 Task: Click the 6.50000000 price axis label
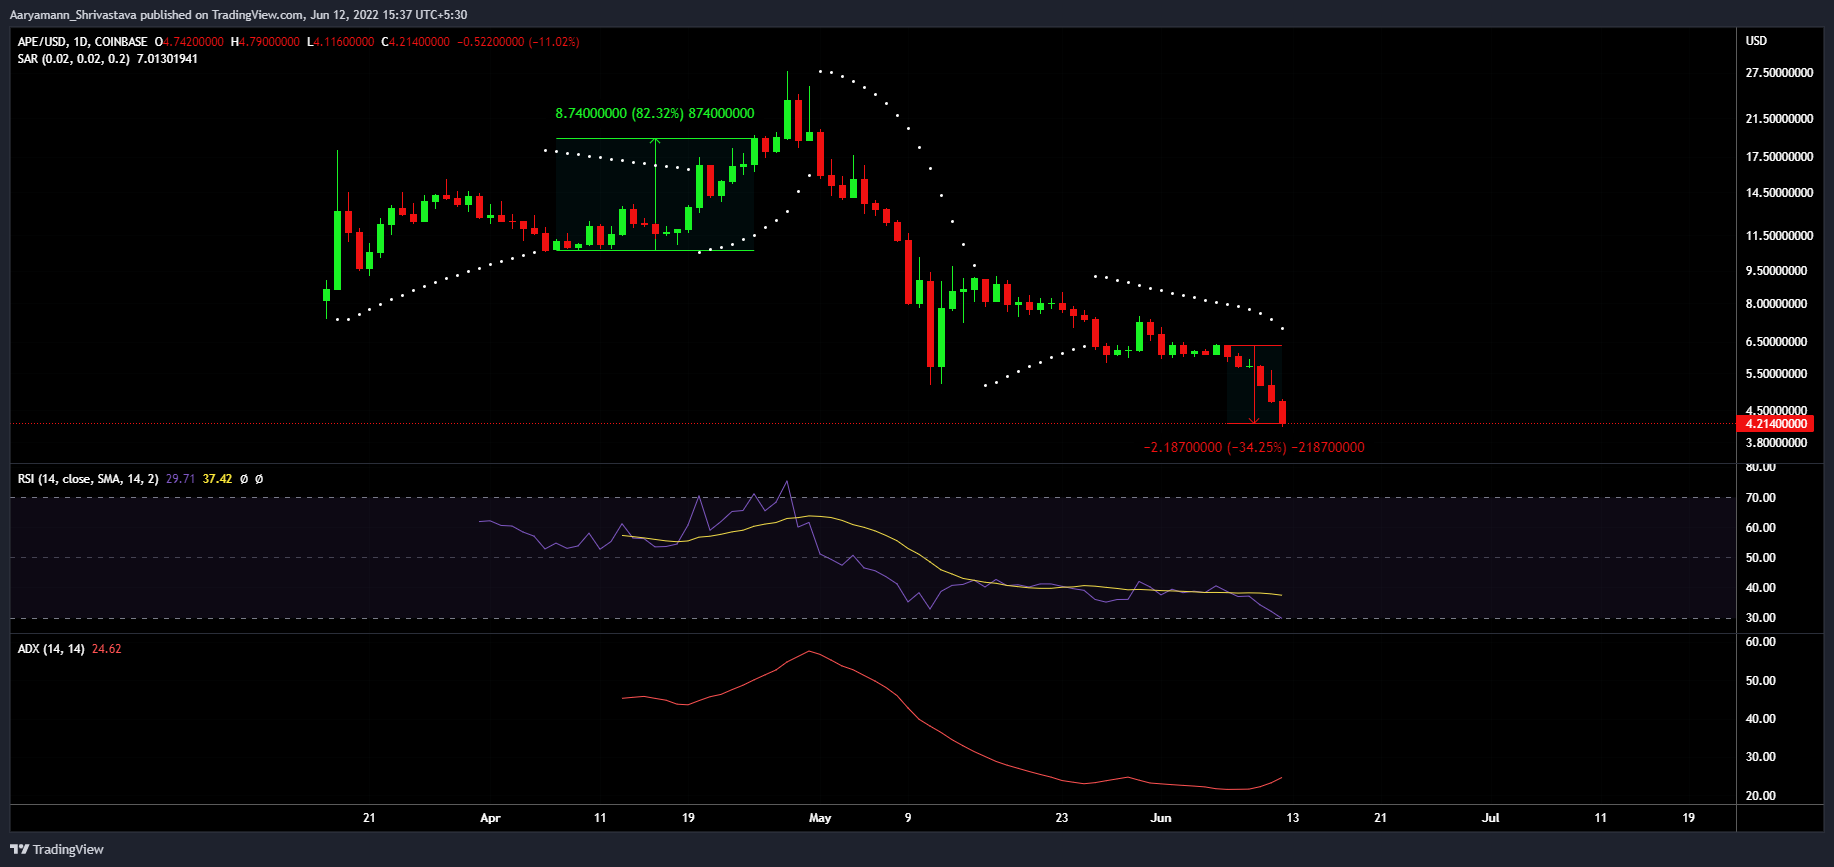point(1776,342)
